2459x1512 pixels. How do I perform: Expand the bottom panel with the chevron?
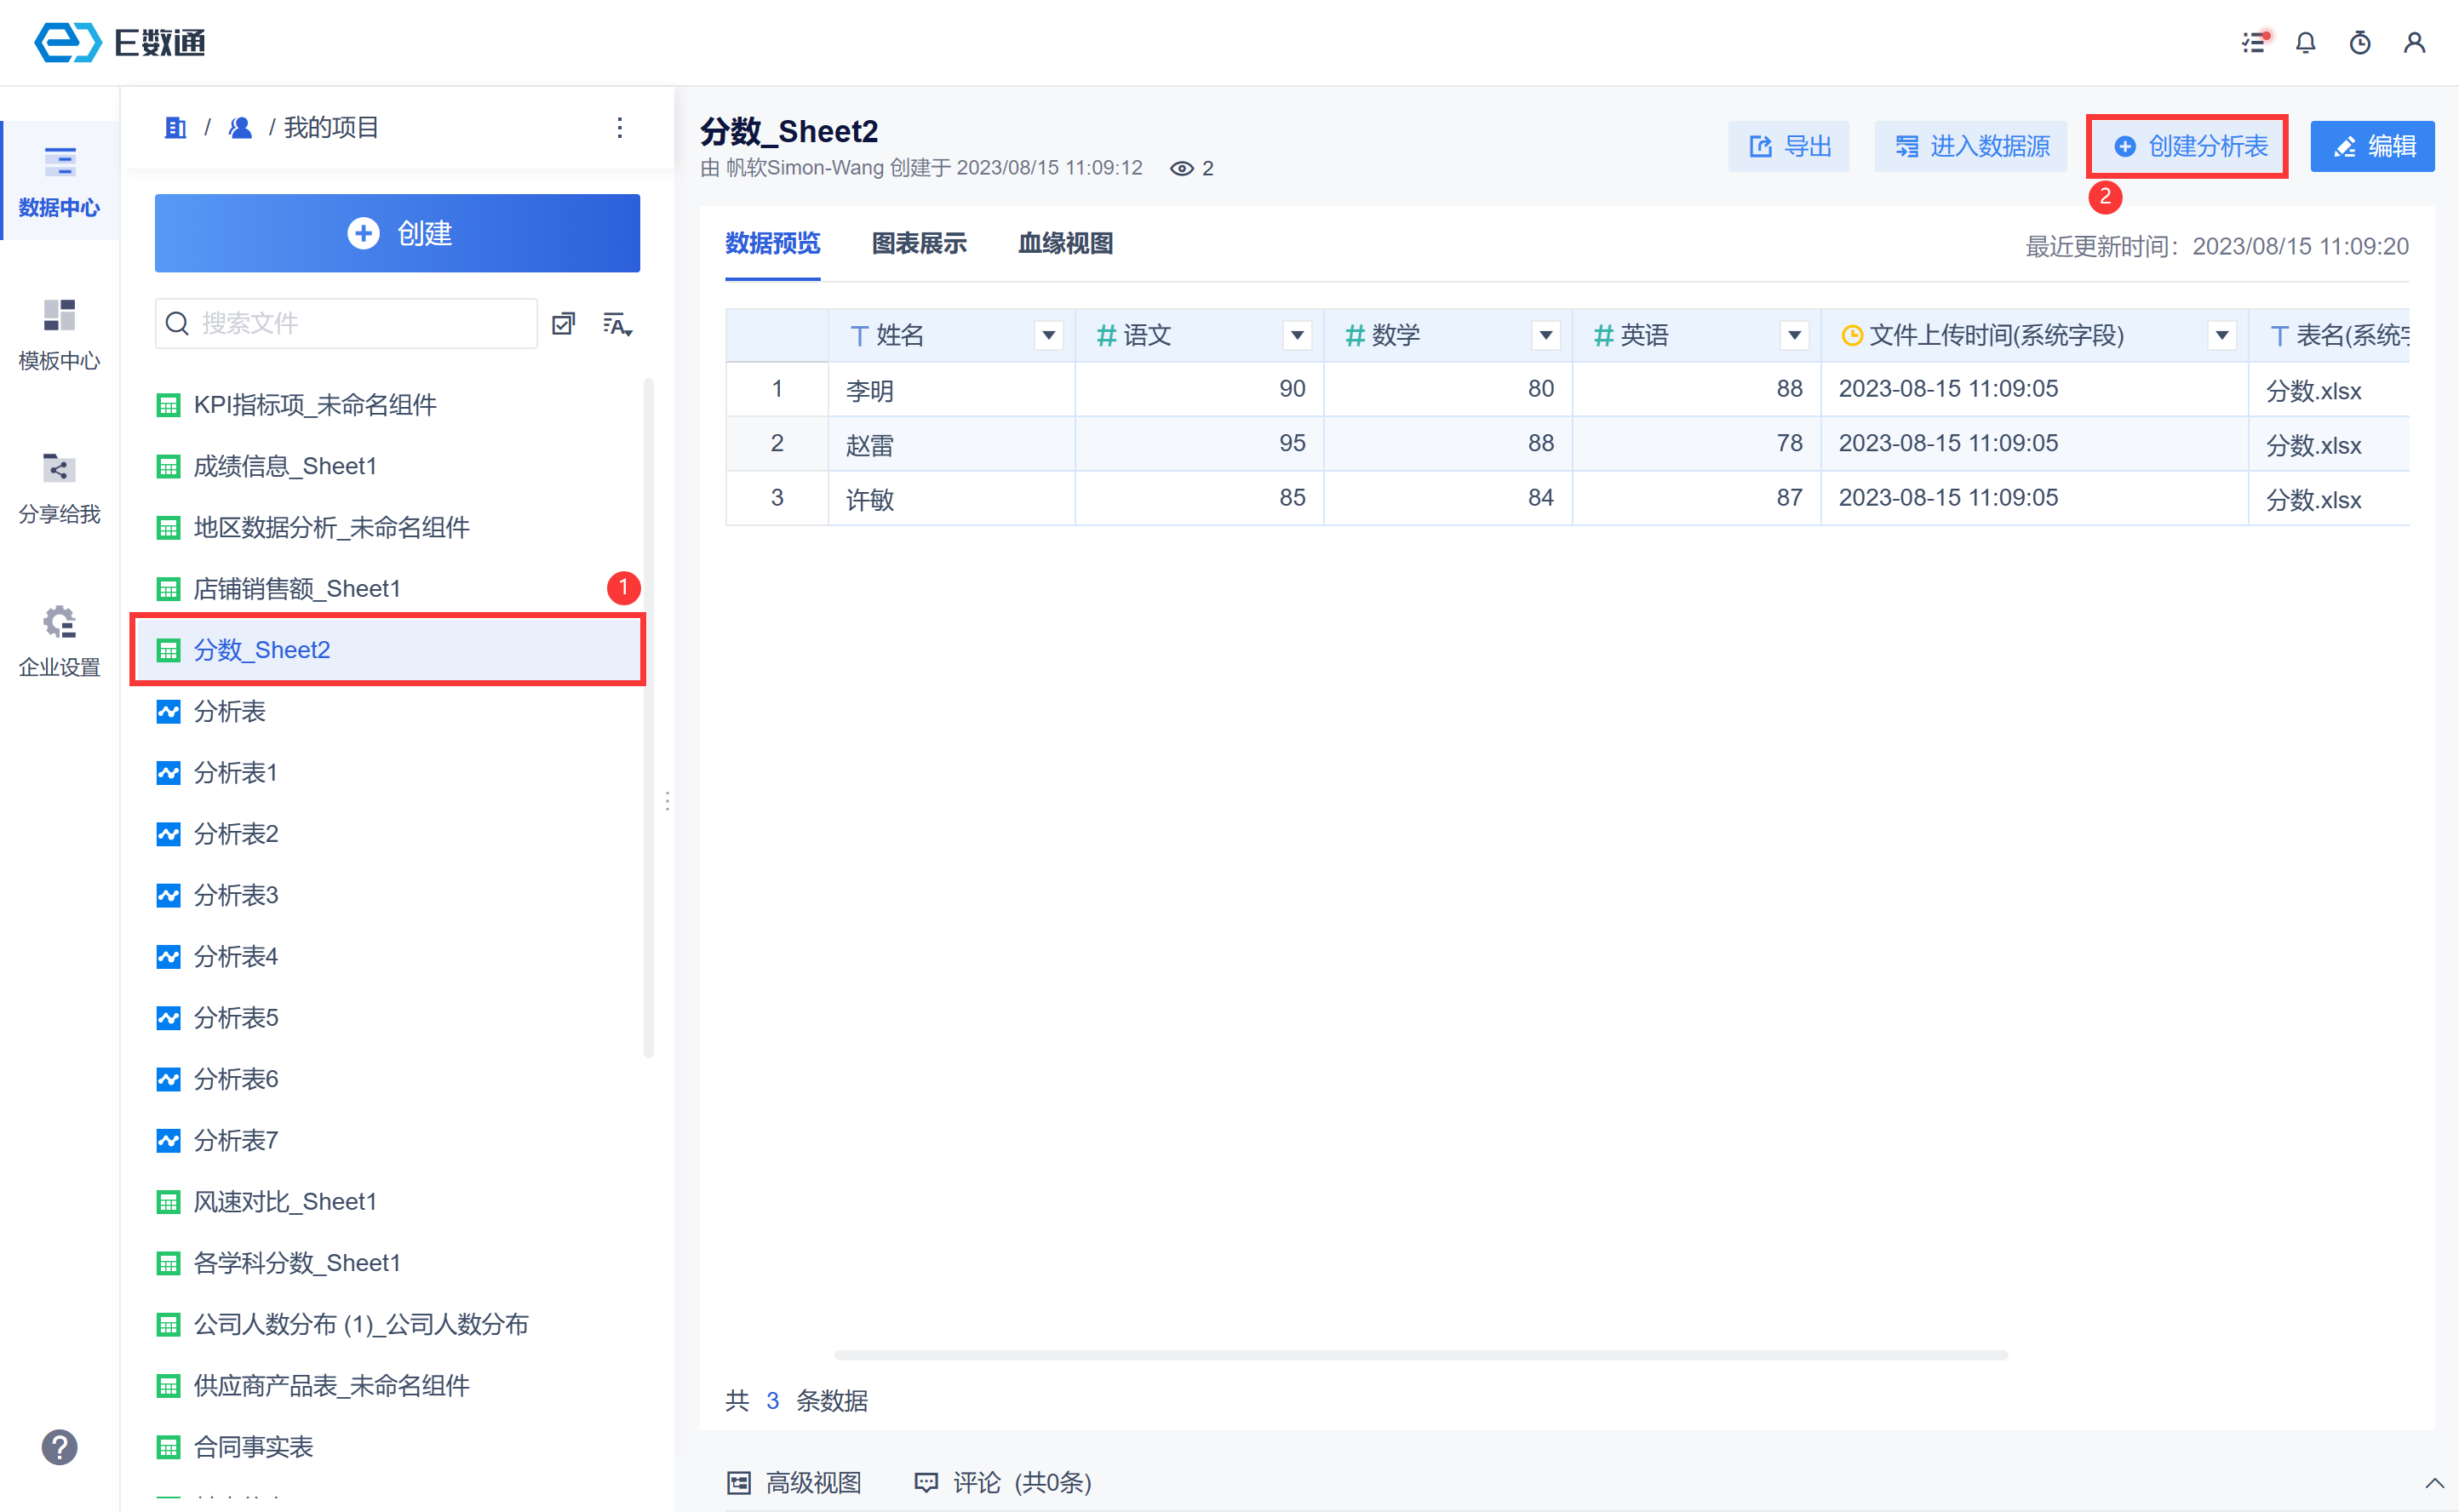(2434, 1482)
